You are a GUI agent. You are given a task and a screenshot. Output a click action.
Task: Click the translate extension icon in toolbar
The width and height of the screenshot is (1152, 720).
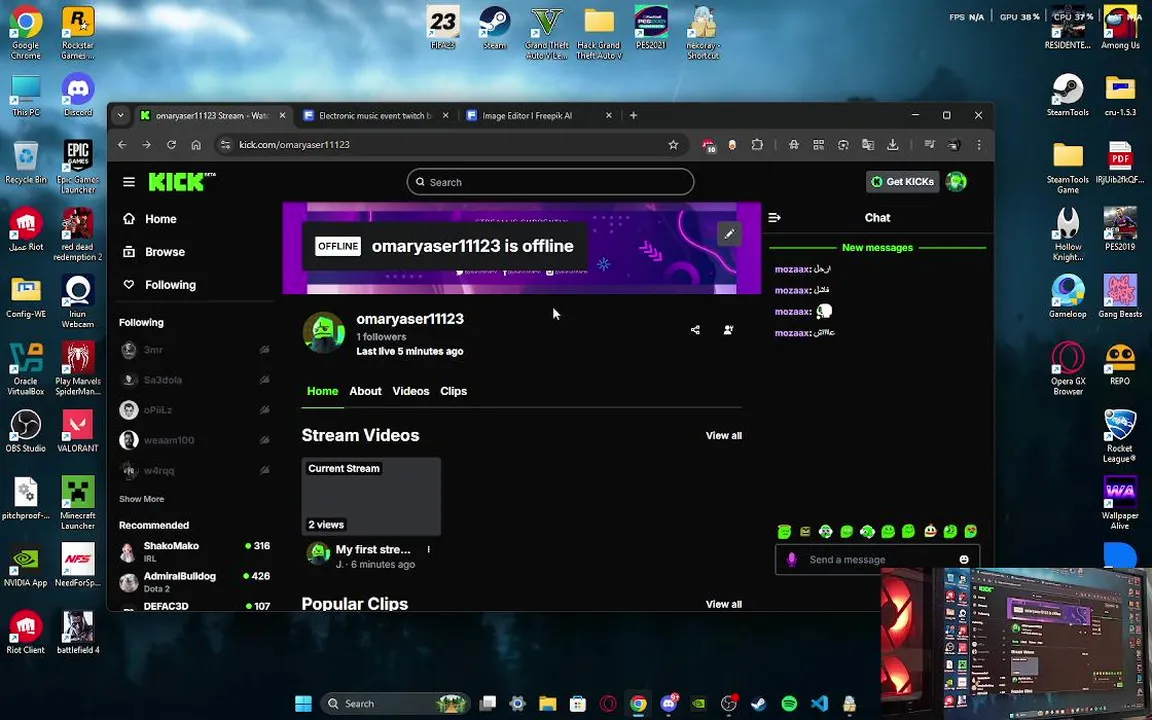(868, 145)
